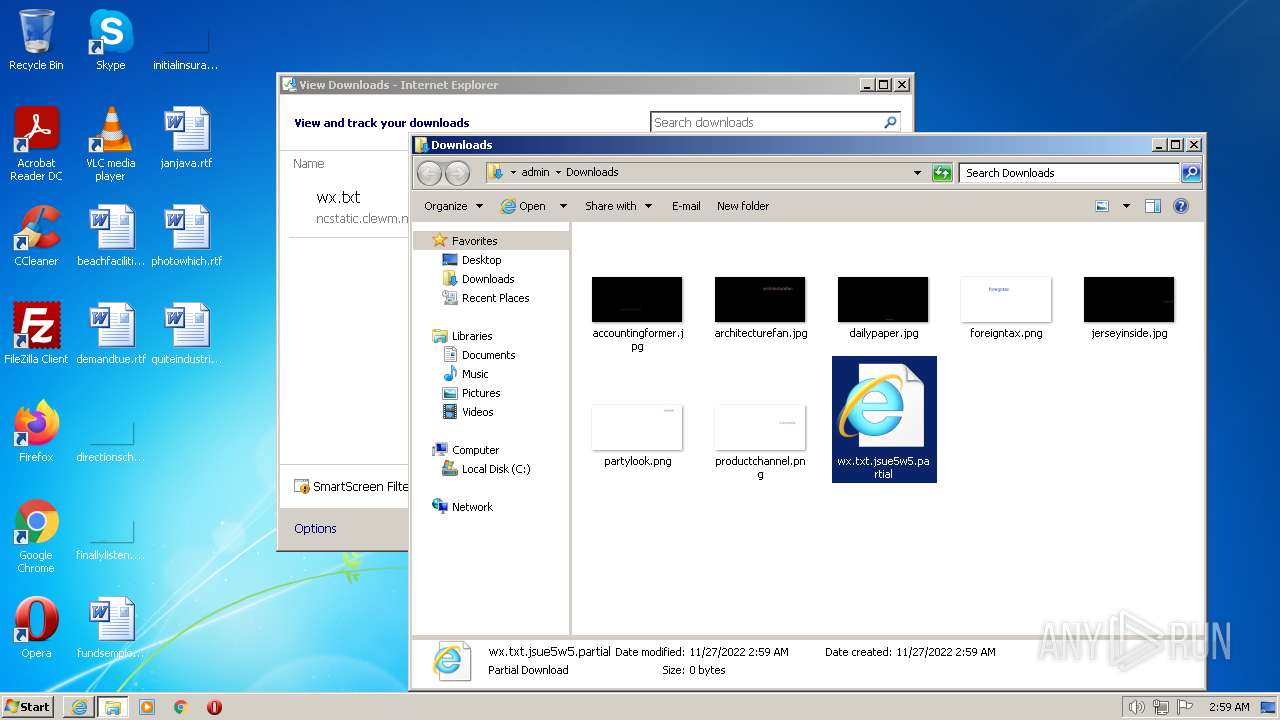Screen dimensions: 1280x720
Task: Open Internet Explorer in taskbar
Action: click(79, 707)
